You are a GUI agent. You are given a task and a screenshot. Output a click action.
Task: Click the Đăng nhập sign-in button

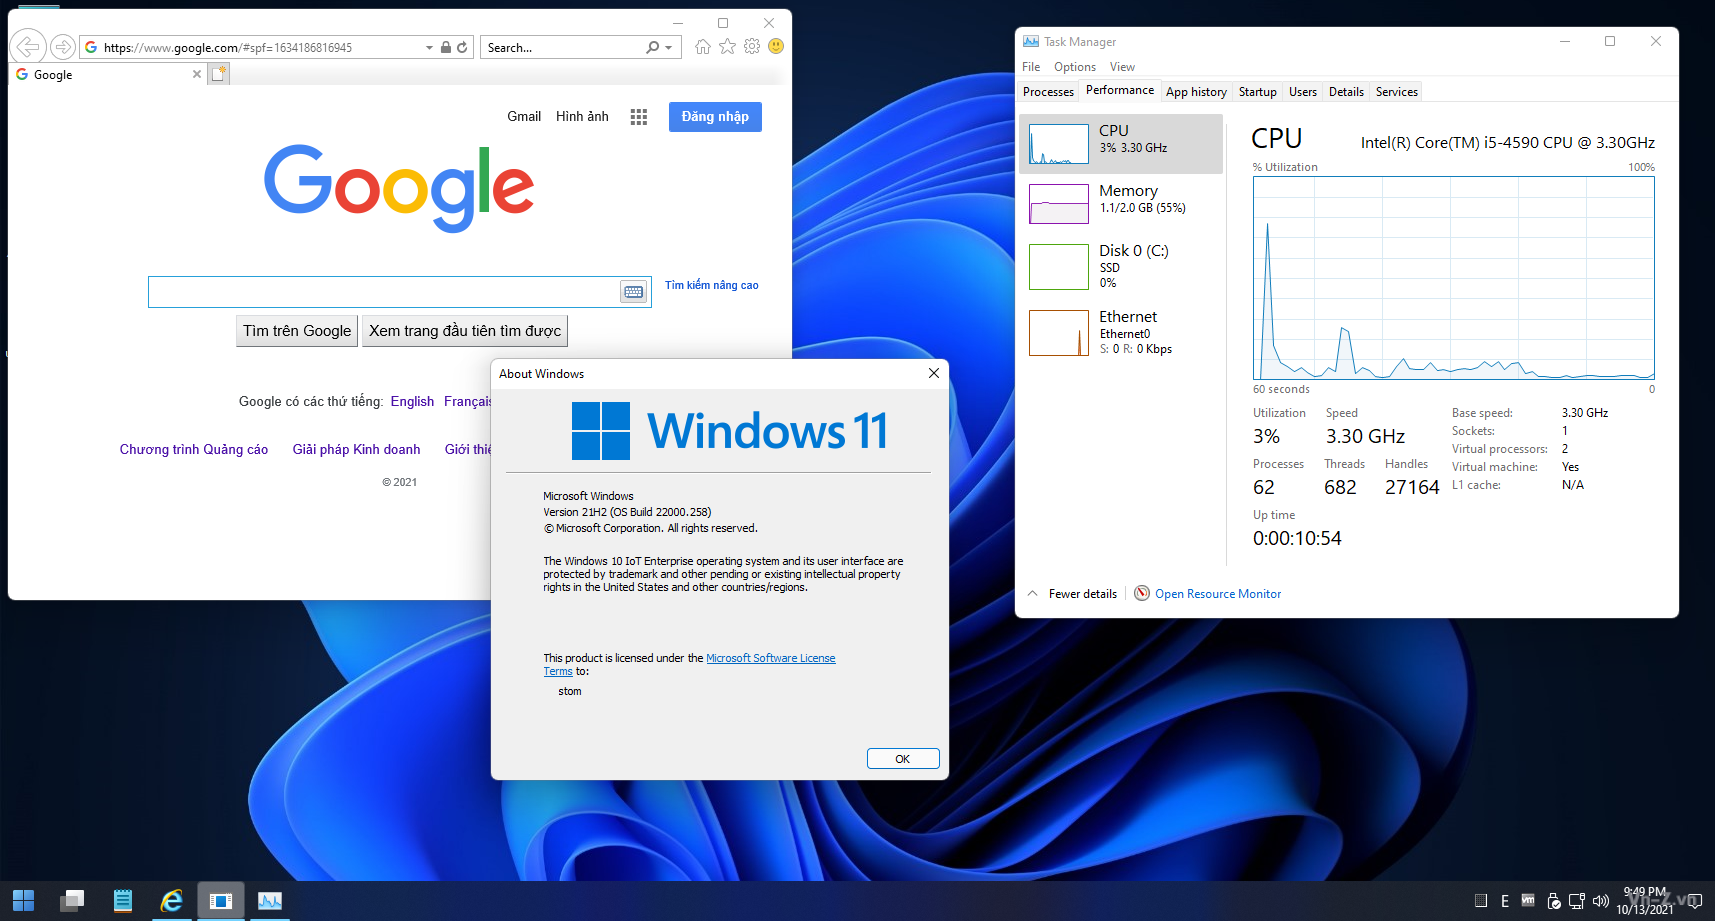[715, 117]
